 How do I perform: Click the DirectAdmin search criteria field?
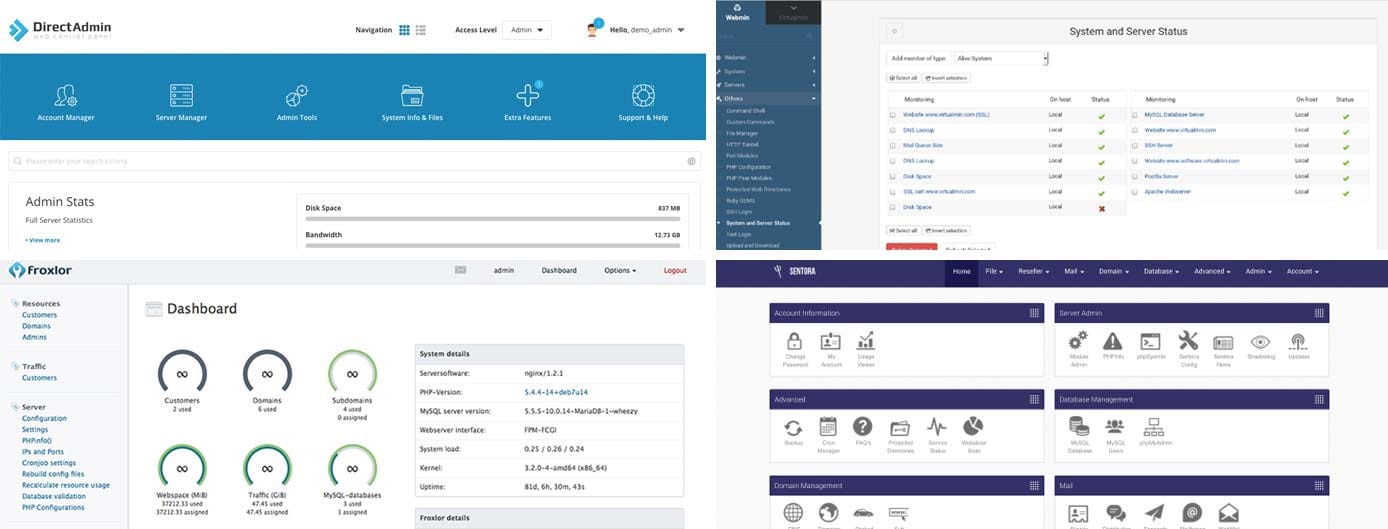click(354, 161)
